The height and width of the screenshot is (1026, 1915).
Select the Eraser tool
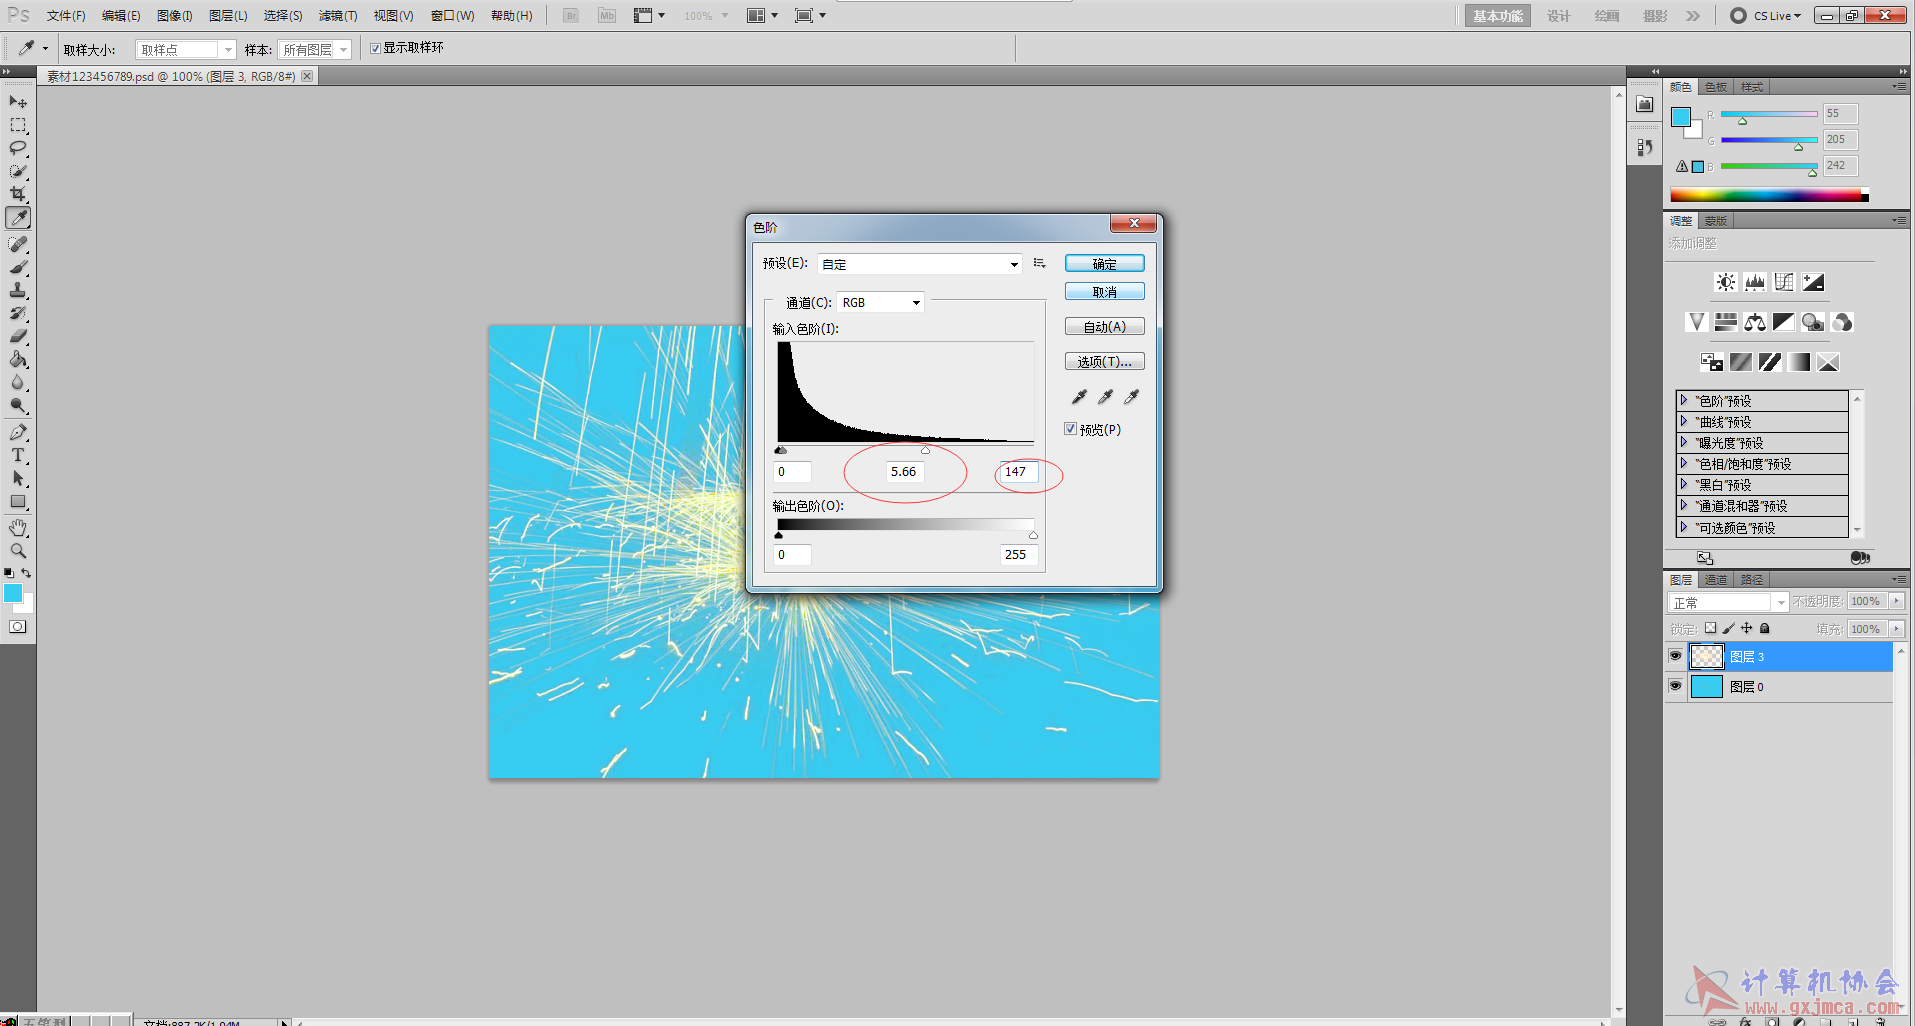click(18, 336)
